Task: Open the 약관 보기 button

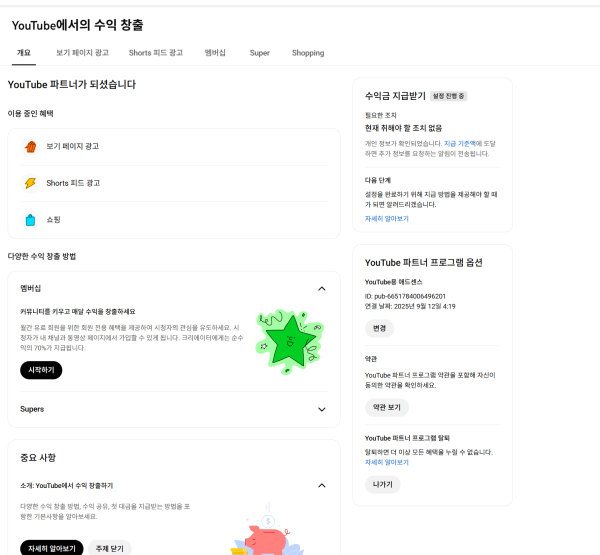Action: point(386,407)
